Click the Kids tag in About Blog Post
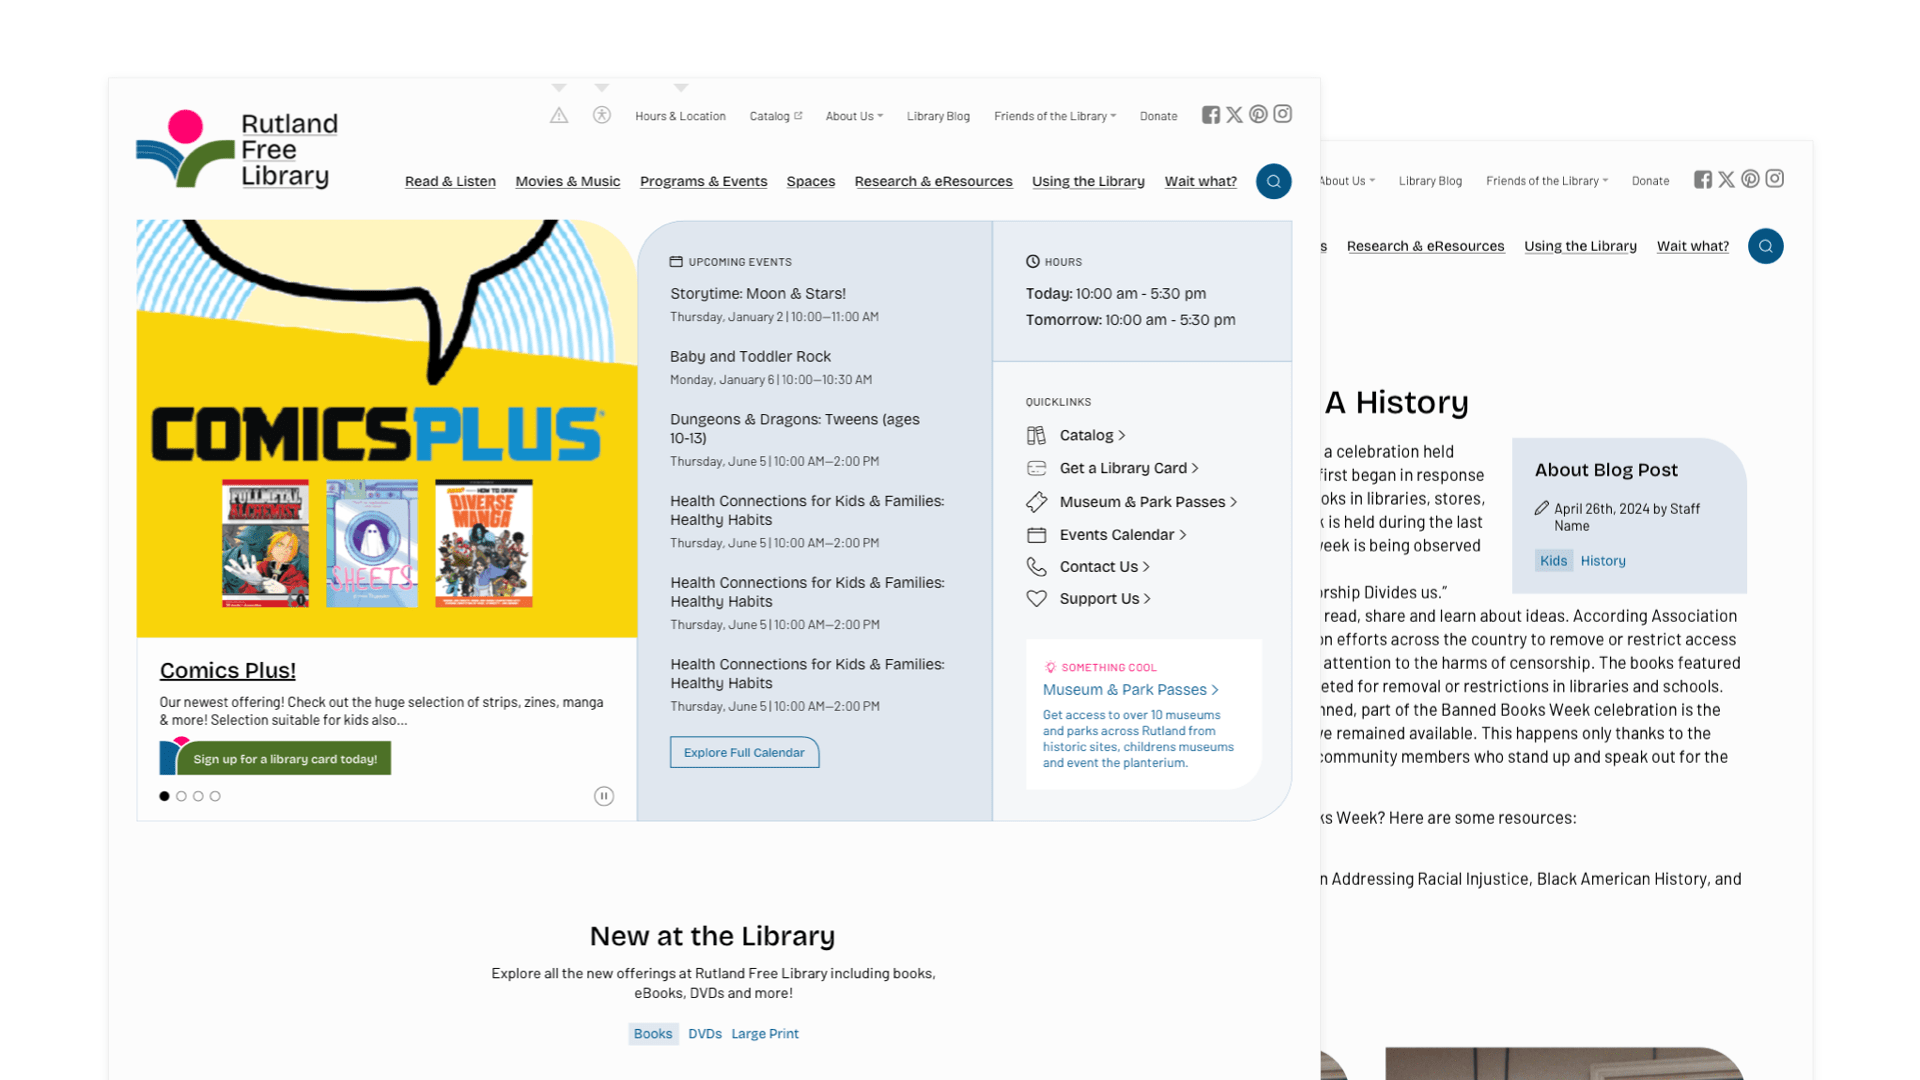 (x=1553, y=561)
